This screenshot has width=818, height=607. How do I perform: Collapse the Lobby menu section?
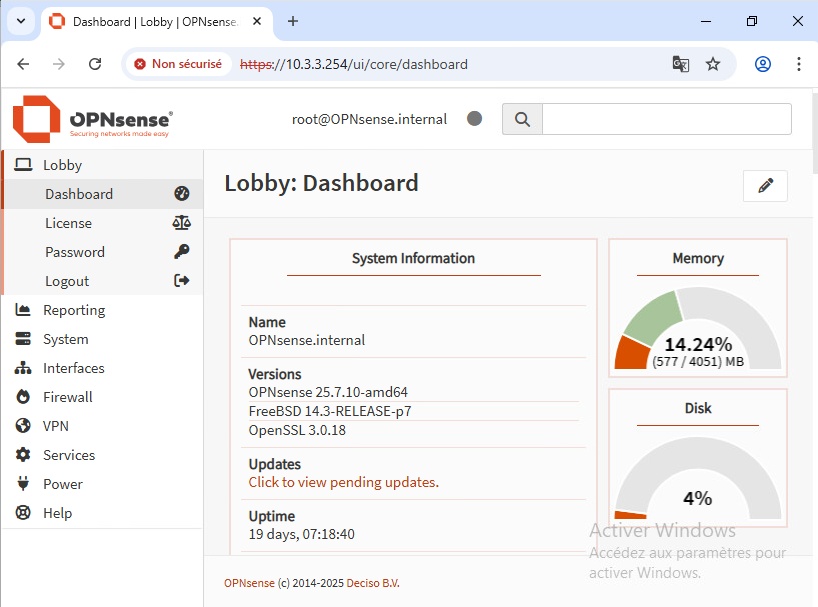coord(103,165)
